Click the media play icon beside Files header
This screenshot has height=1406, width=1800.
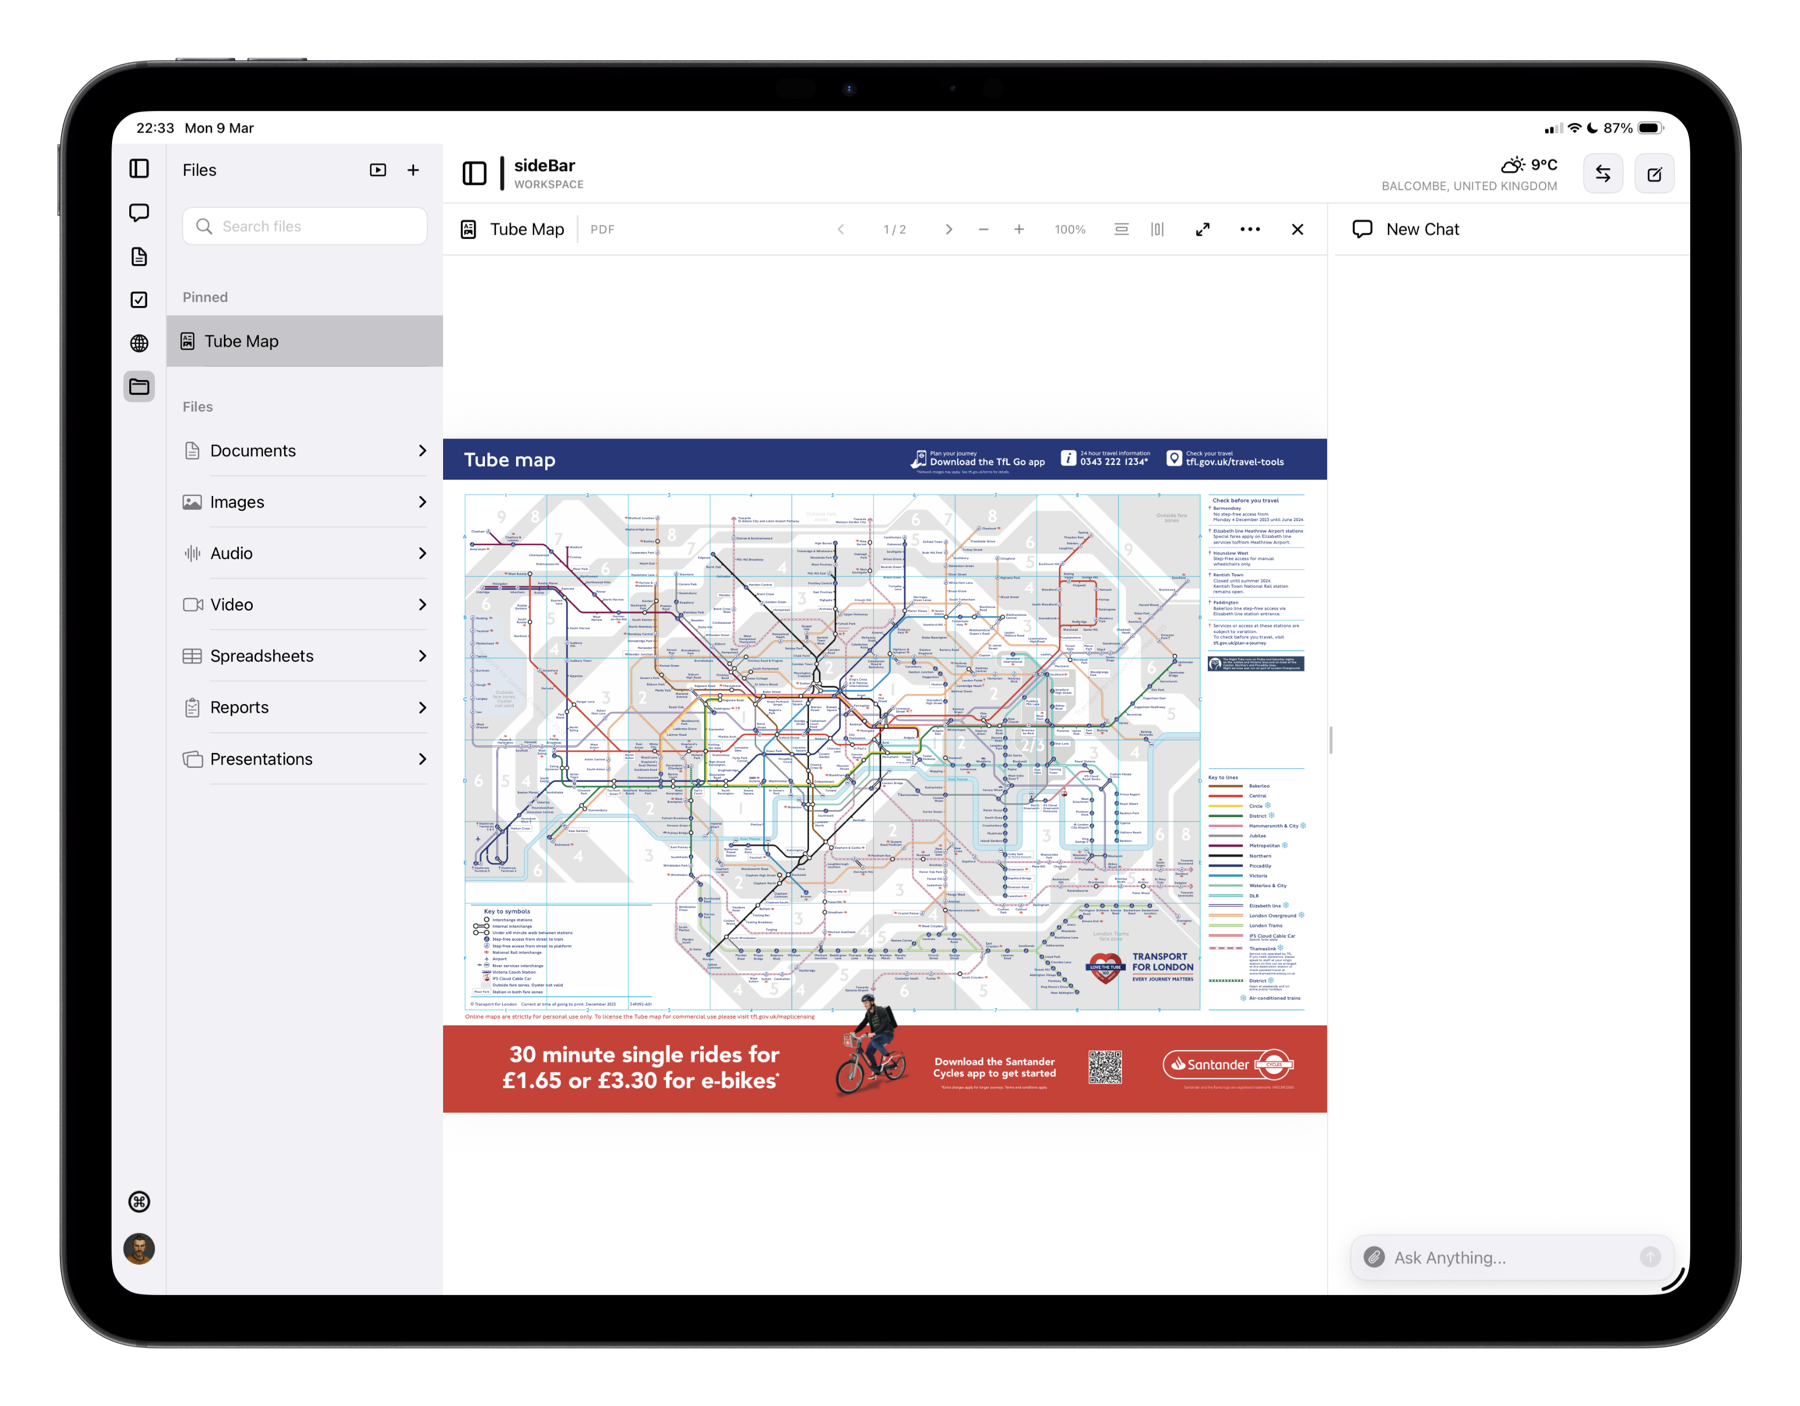coord(377,170)
